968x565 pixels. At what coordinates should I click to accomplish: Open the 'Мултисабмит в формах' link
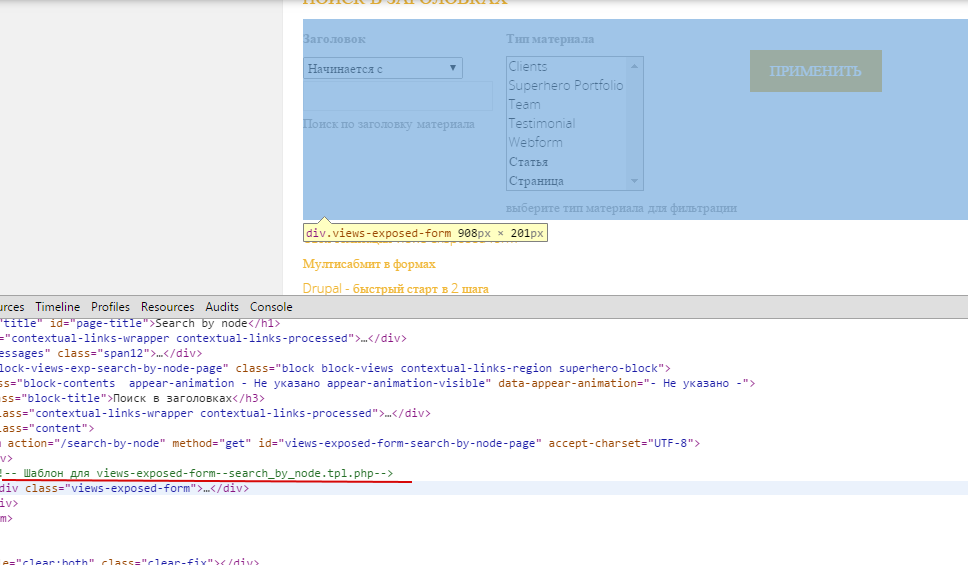point(369,264)
